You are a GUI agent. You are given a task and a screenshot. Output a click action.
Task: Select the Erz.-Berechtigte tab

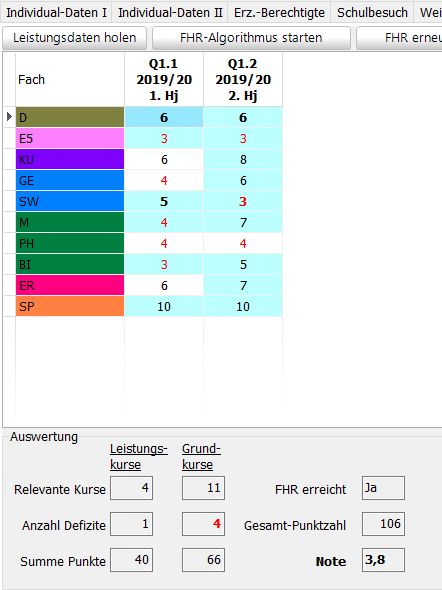[x=279, y=12]
